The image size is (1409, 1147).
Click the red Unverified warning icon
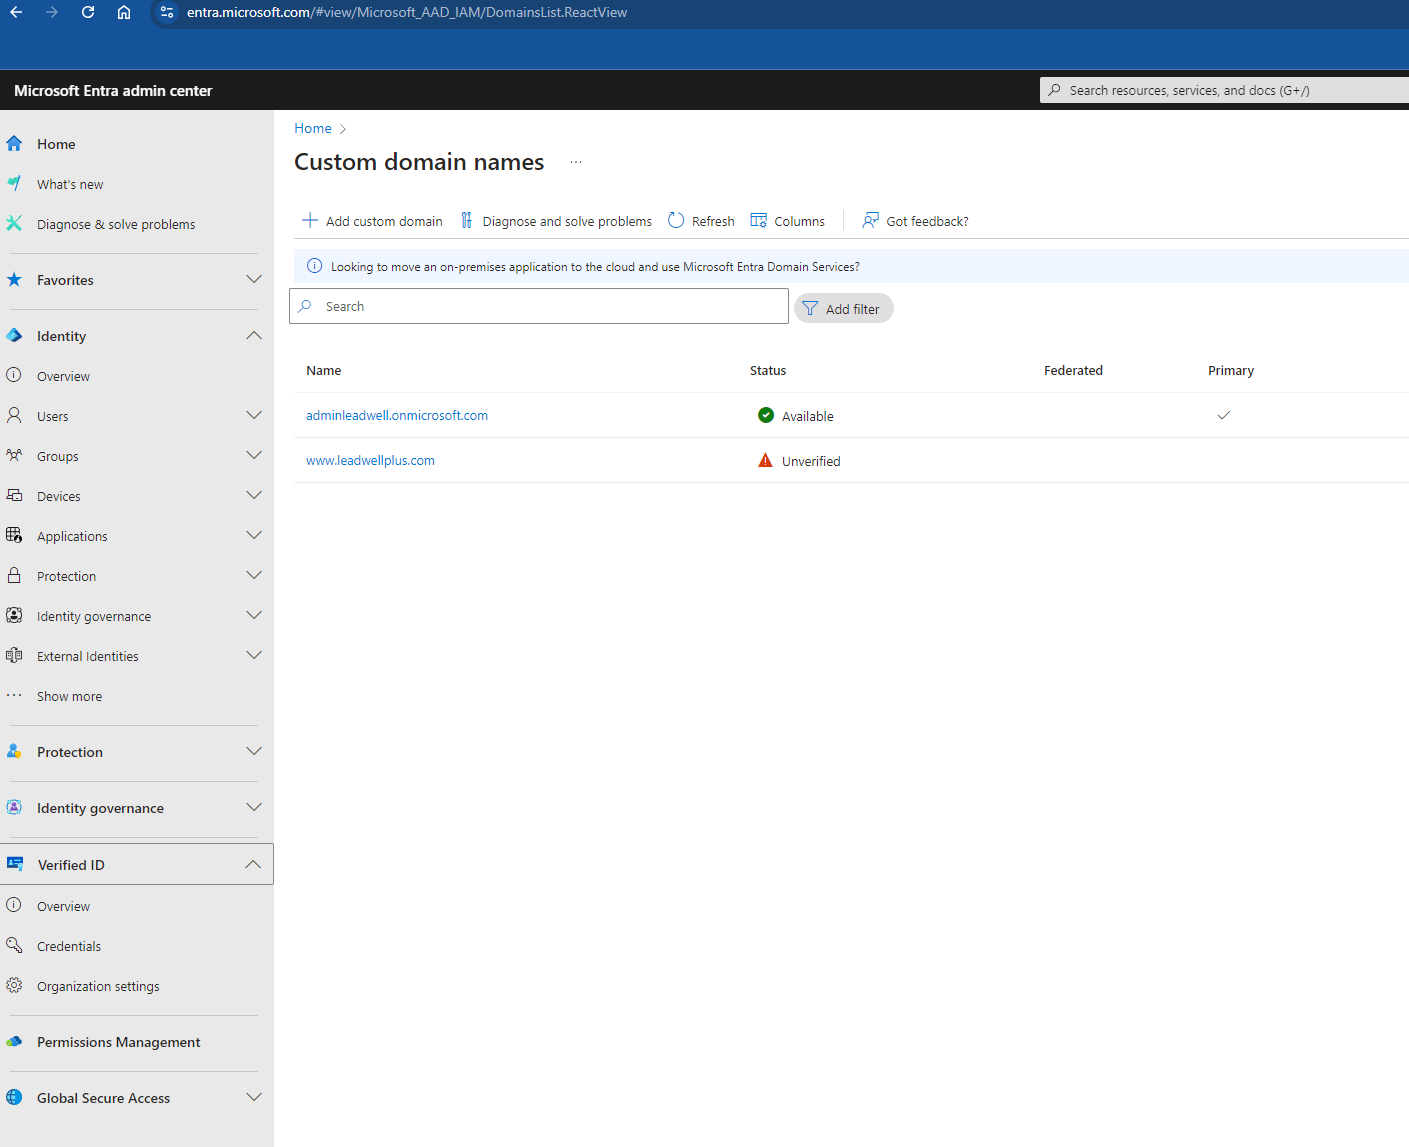click(x=765, y=460)
